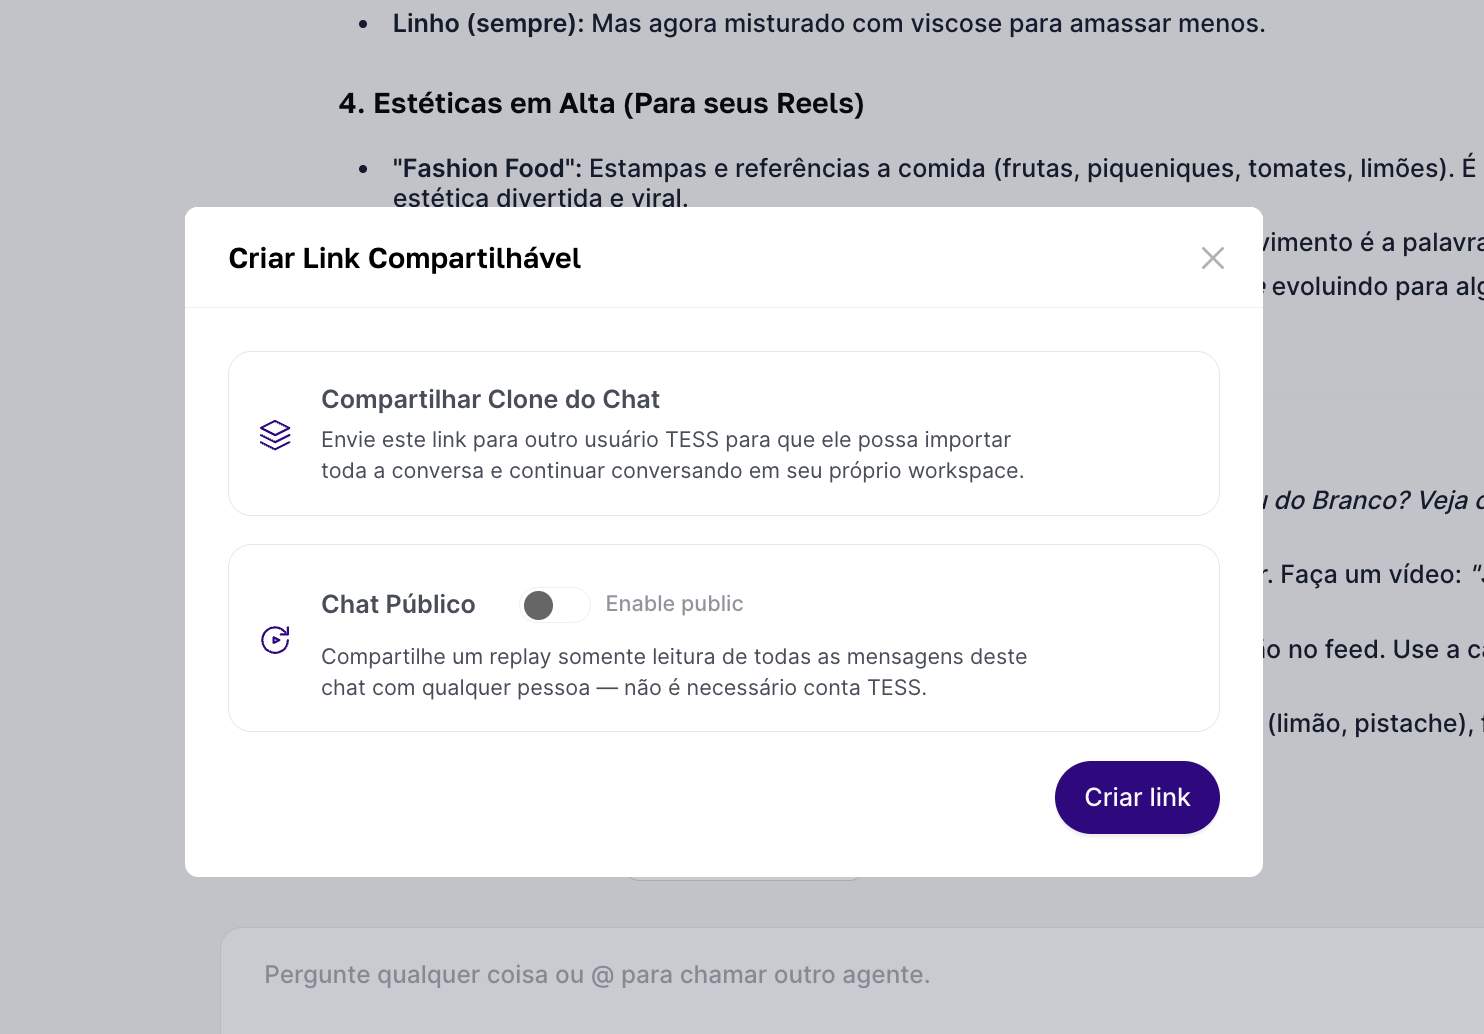Viewport: 1484px width, 1034px height.
Task: Click the Compartilhar Clone do Chat heading
Action: click(490, 399)
